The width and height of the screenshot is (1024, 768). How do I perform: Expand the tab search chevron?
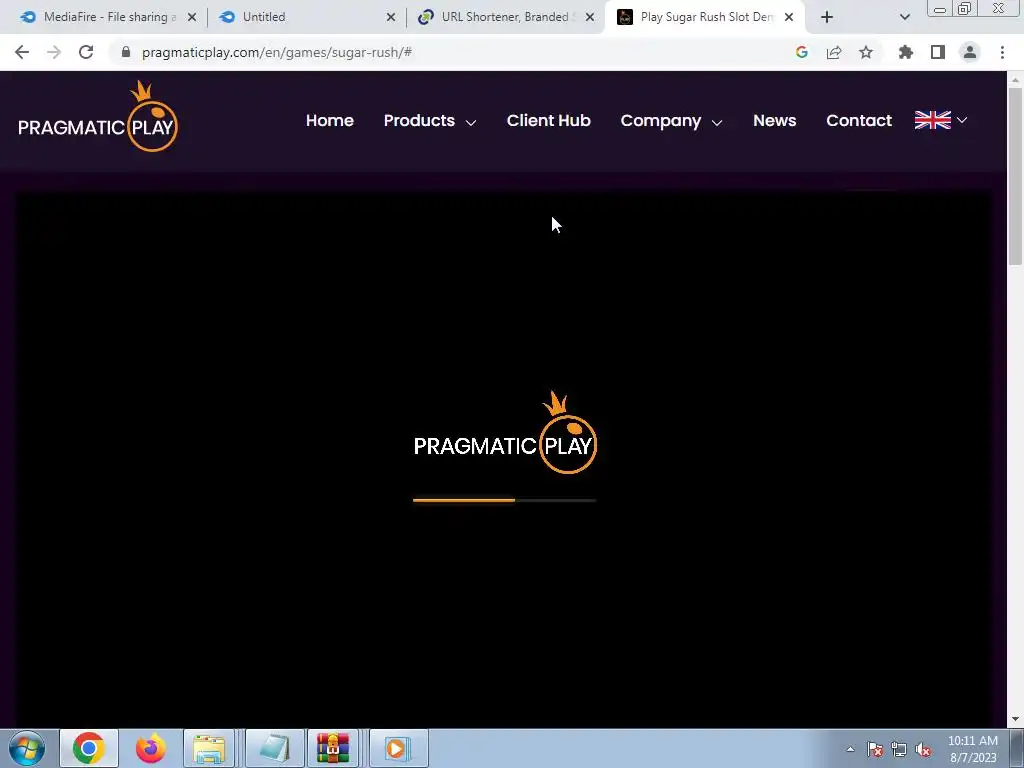tap(904, 17)
